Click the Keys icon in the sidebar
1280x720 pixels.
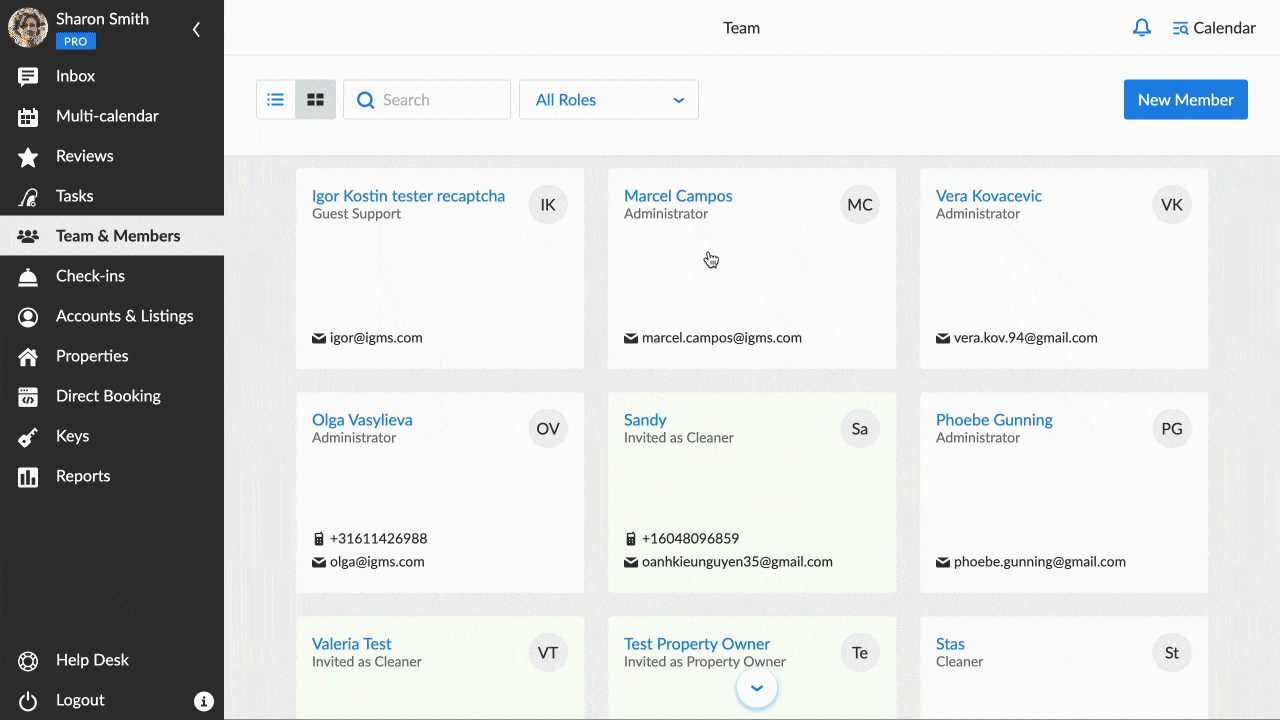coord(28,436)
